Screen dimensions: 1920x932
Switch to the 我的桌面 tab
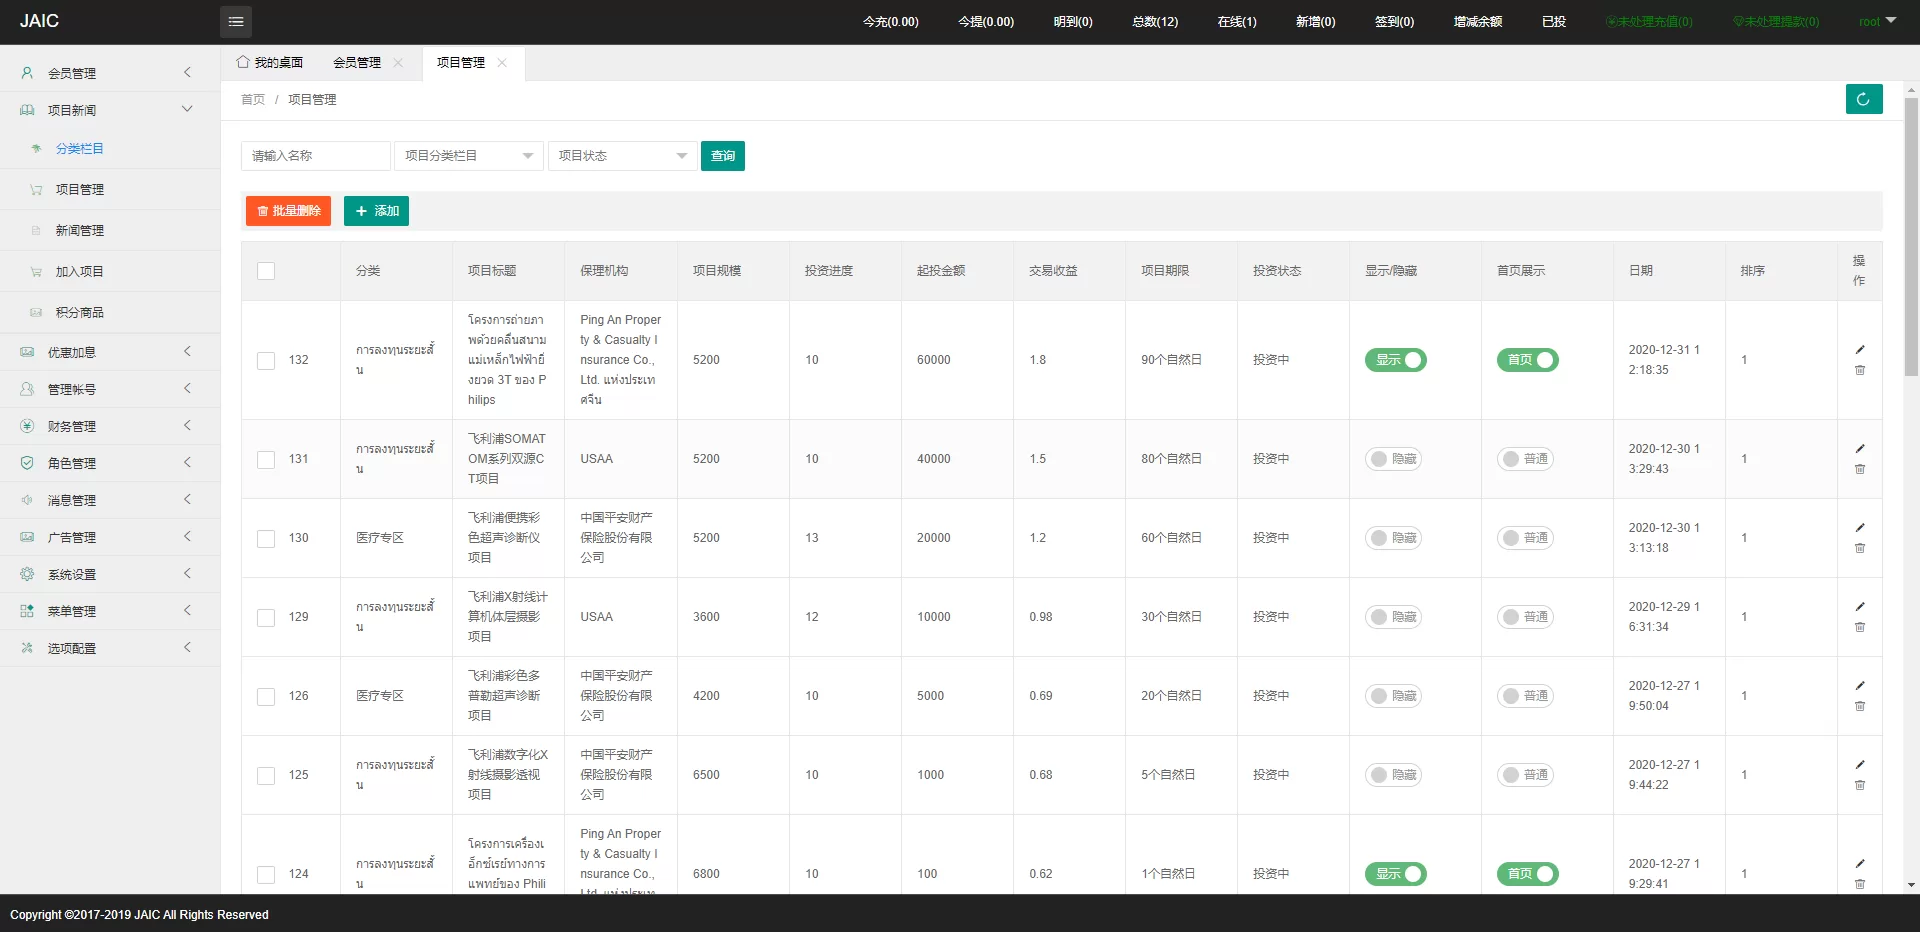(x=270, y=62)
